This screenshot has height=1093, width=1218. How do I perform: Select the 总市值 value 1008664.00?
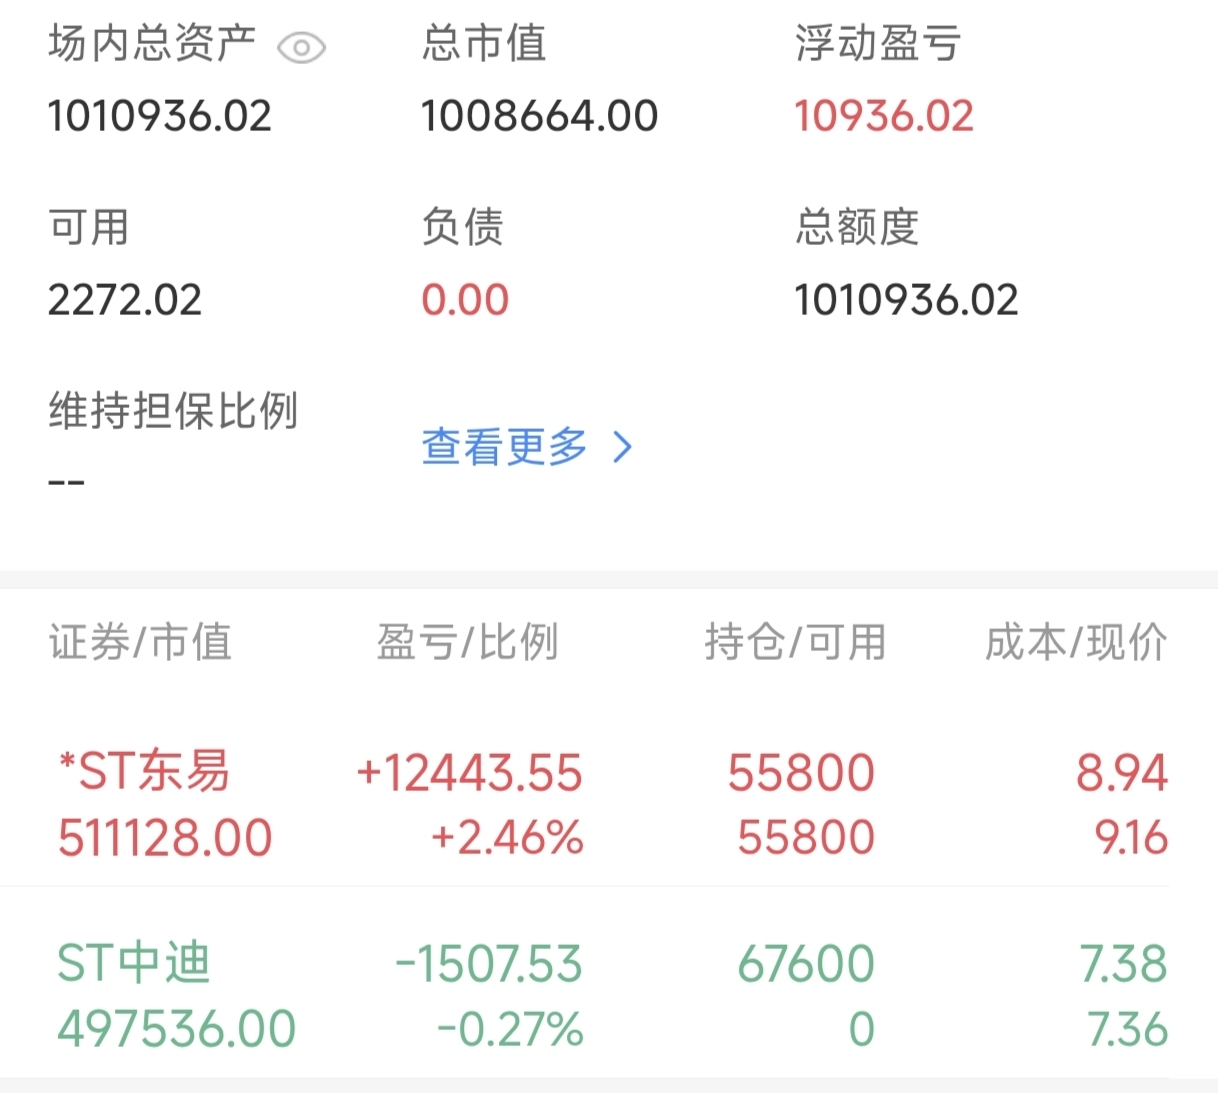(x=540, y=116)
